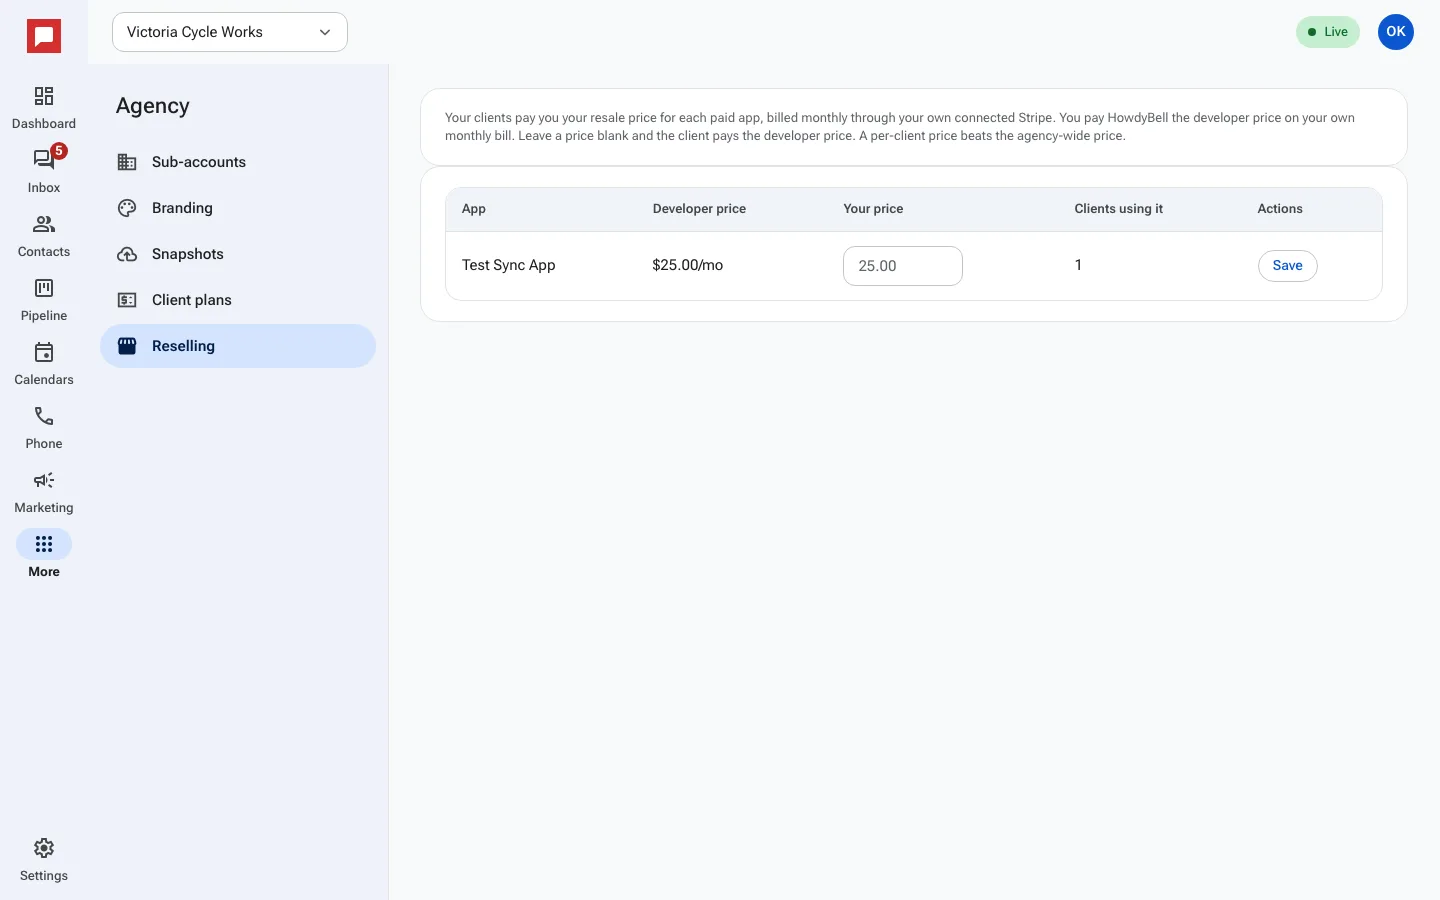Go to Contacts people icon

tap(44, 224)
